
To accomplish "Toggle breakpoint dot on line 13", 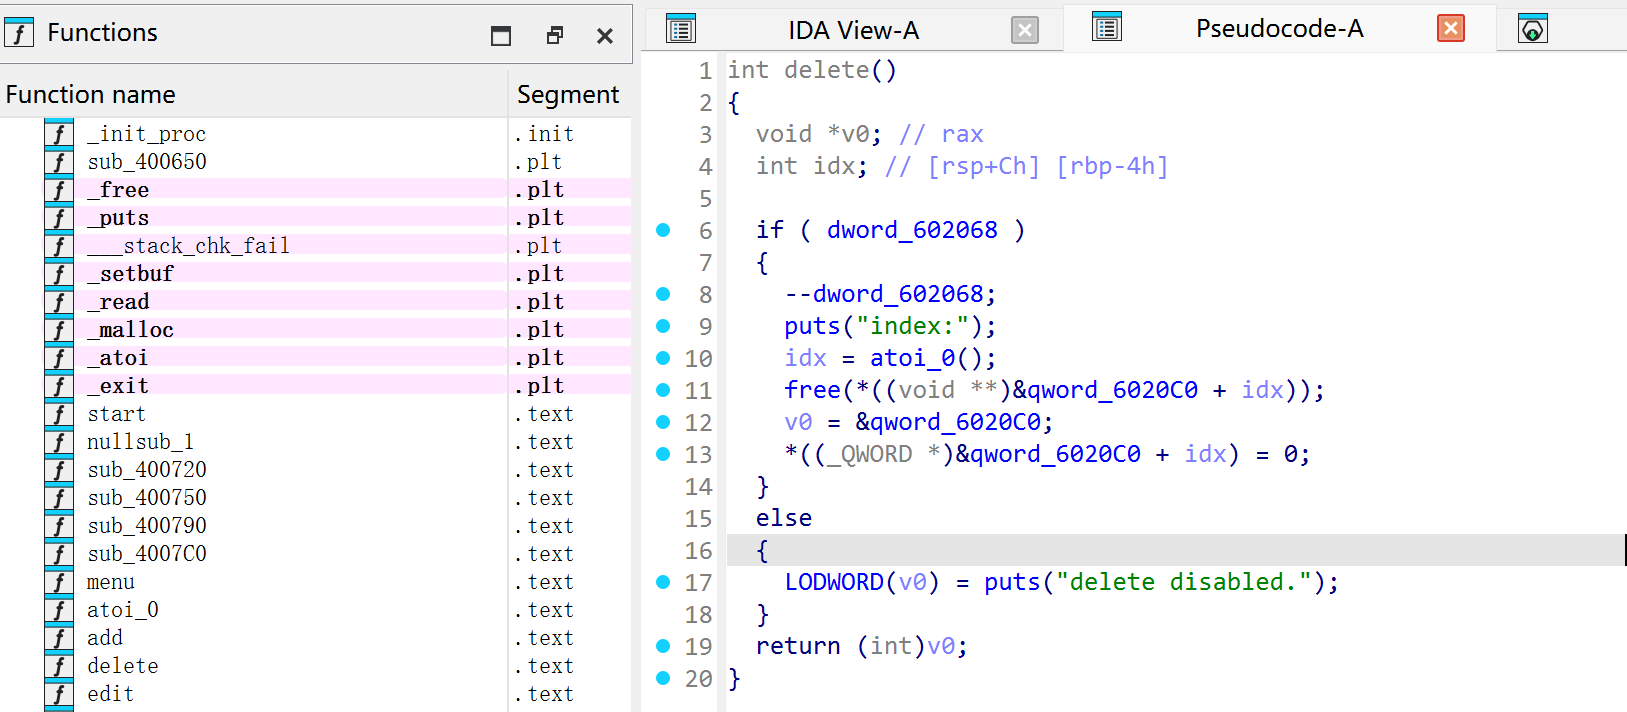I will pyautogui.click(x=663, y=454).
